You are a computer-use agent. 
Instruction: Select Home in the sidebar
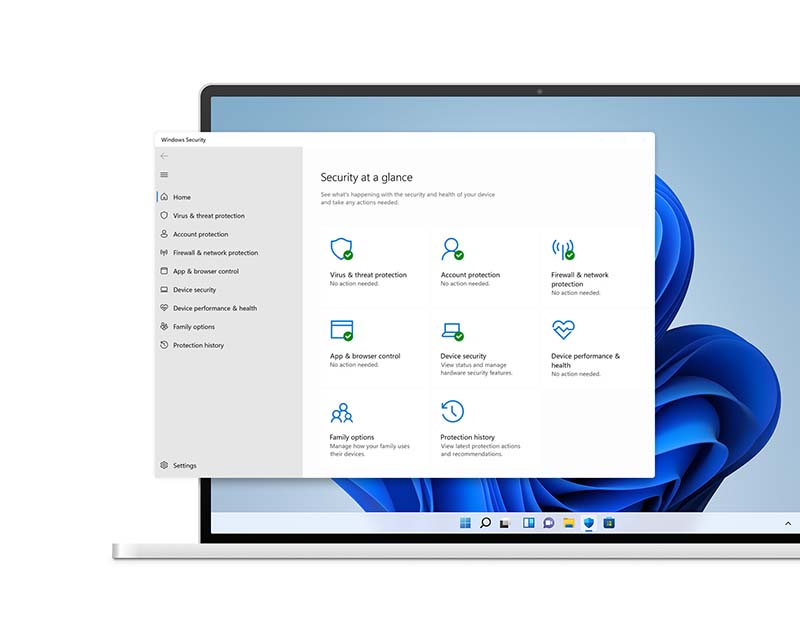182,197
